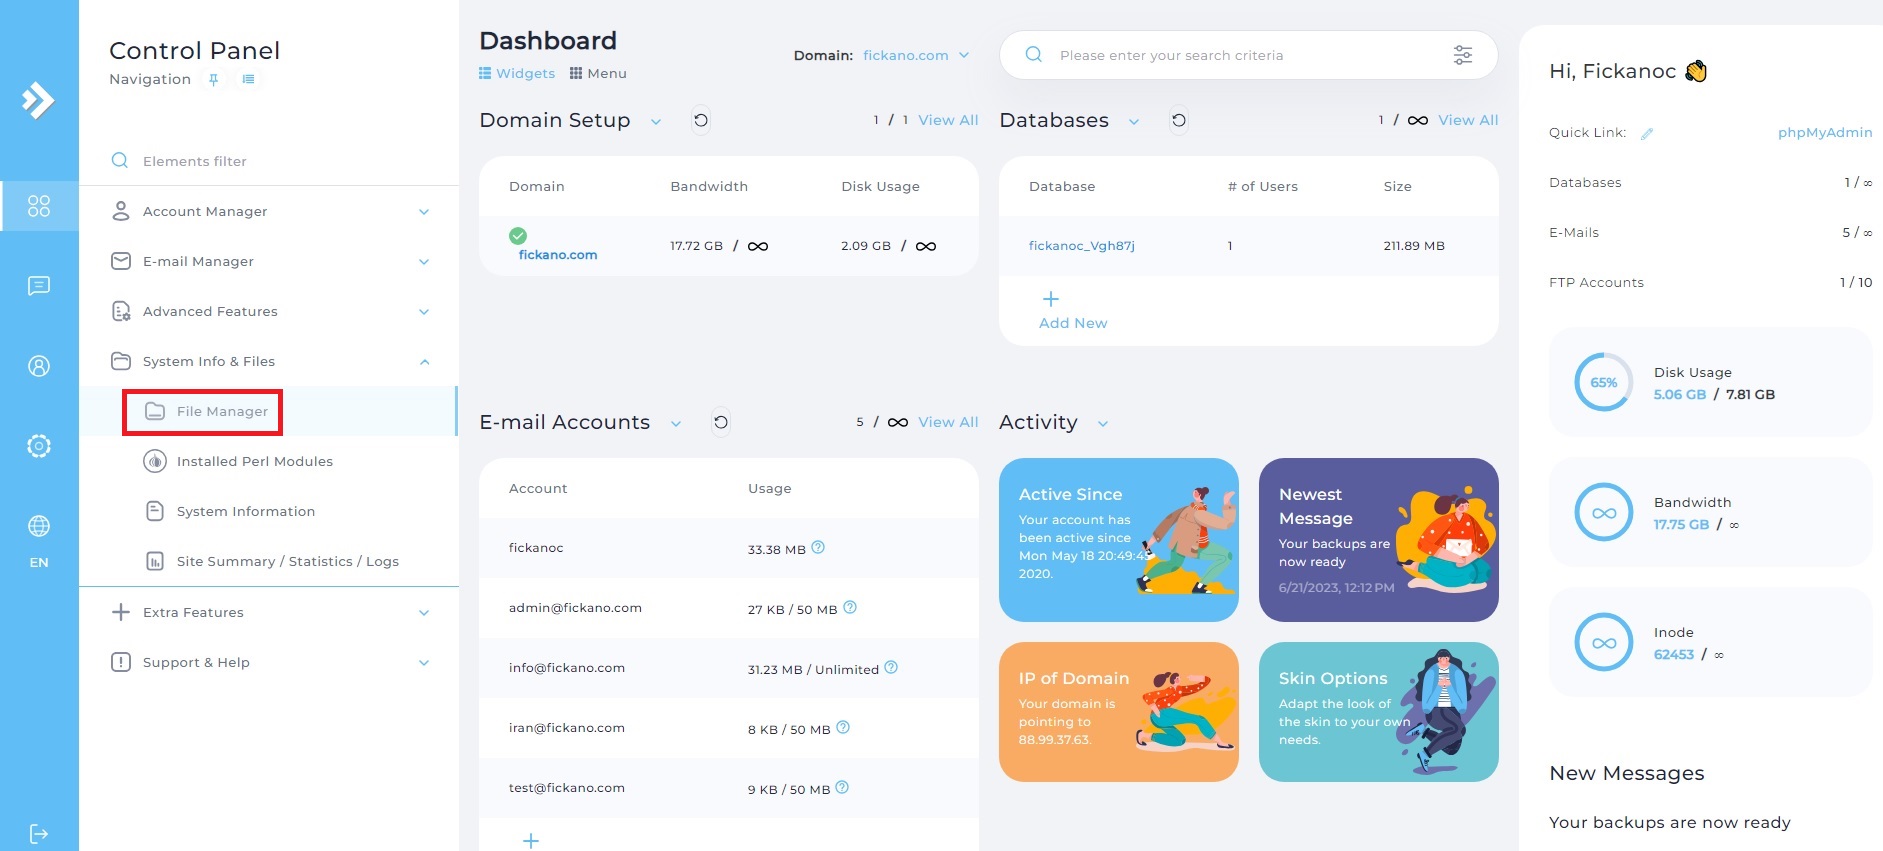Viewport: 1883px width, 851px height.
Task: Click the search filter settings icon
Action: tap(1462, 55)
